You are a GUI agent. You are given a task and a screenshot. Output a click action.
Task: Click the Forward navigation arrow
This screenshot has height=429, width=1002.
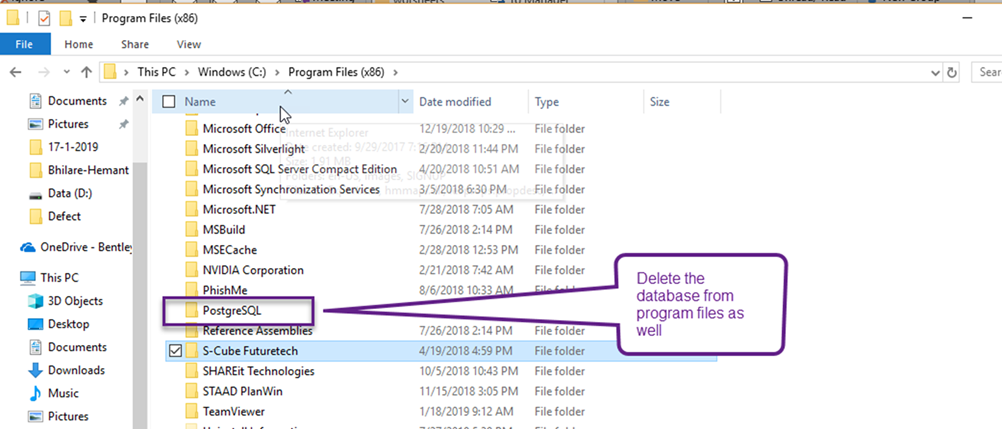(x=43, y=72)
